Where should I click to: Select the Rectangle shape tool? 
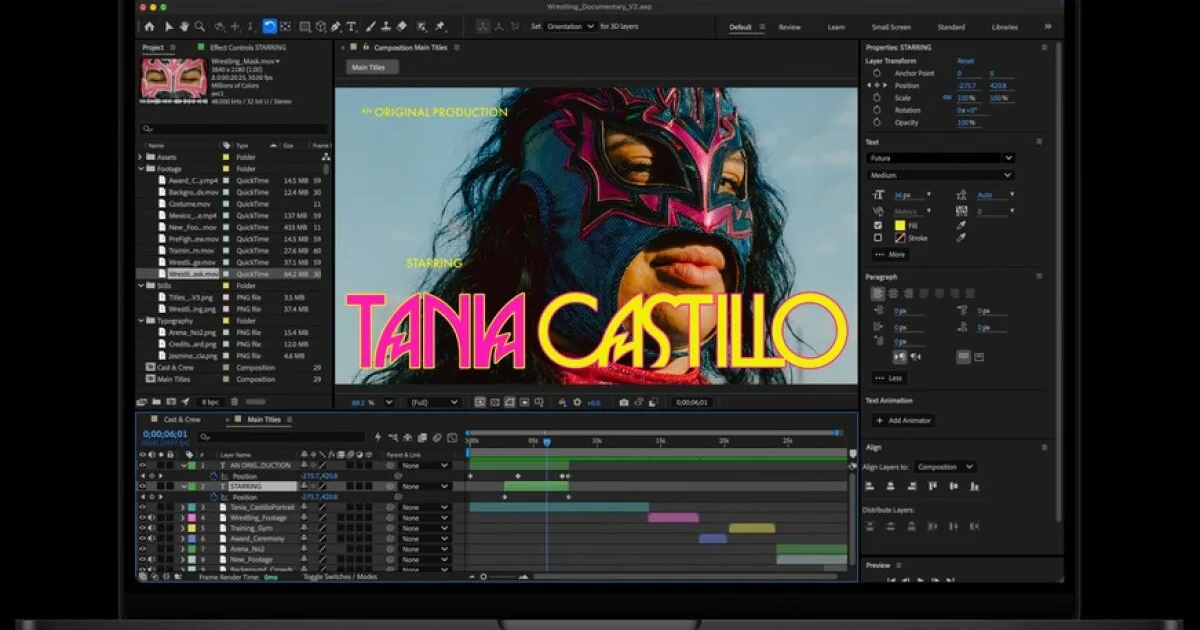coord(305,27)
